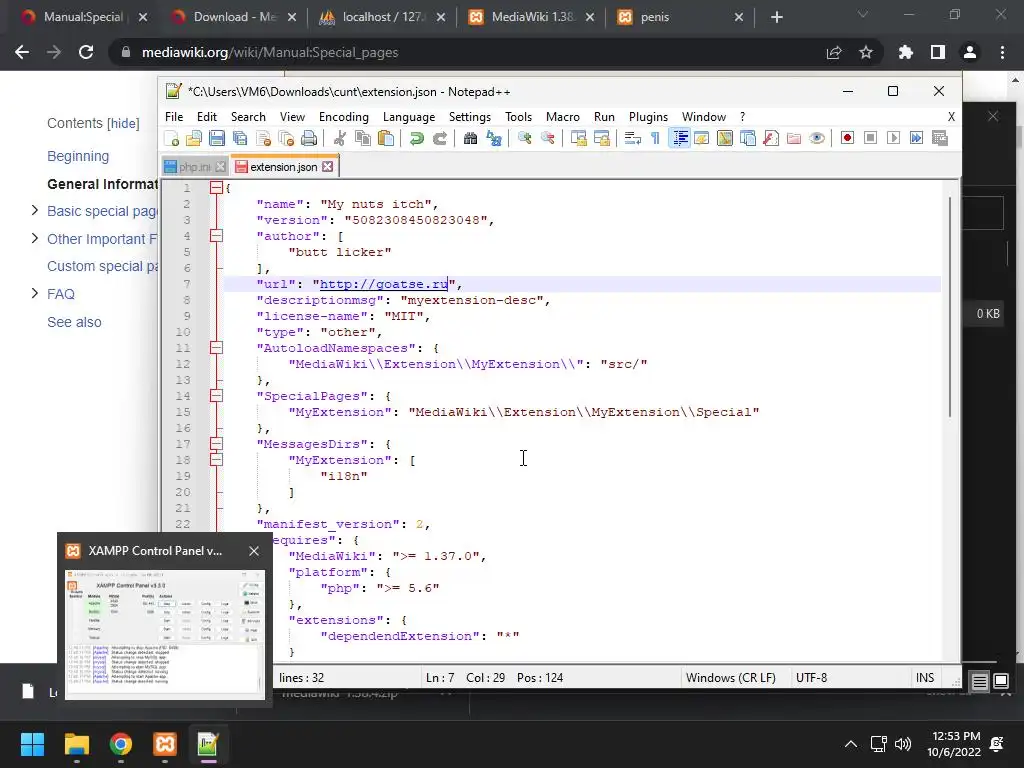
Task: Expand the FAQ contents entry
Action: (35, 294)
